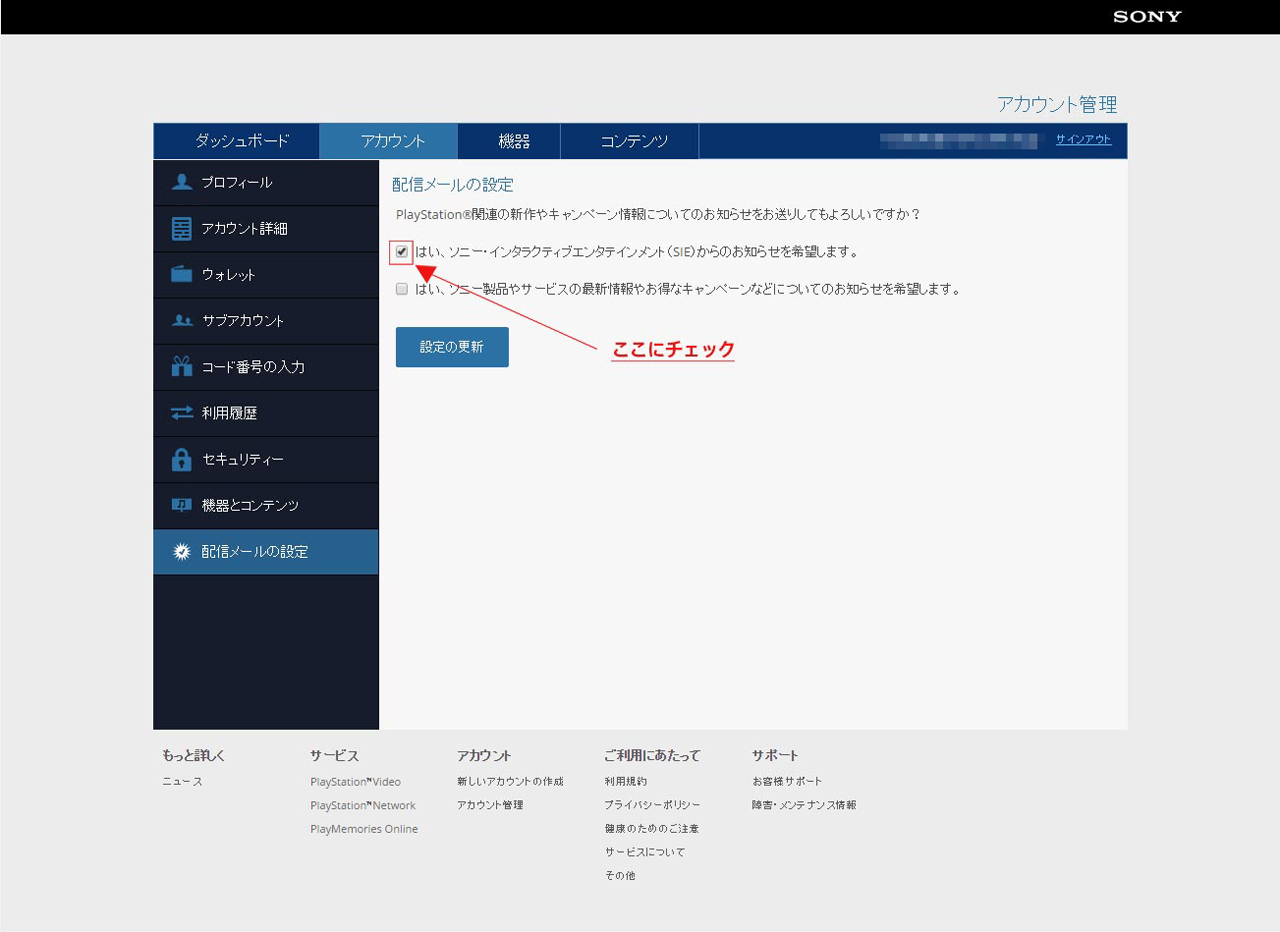
Task: Click the security padlock icon
Action: pos(181,459)
